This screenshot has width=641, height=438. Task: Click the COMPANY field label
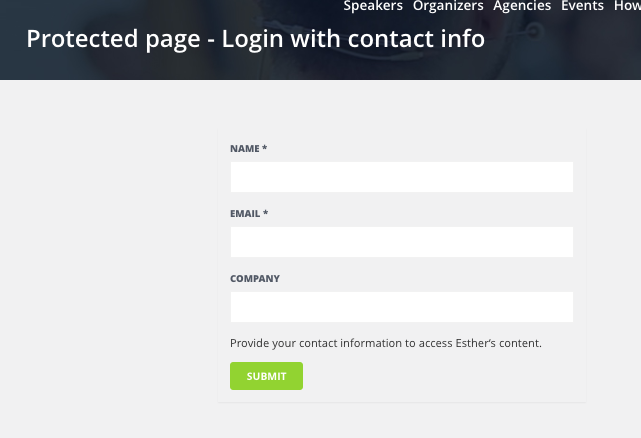(x=255, y=279)
